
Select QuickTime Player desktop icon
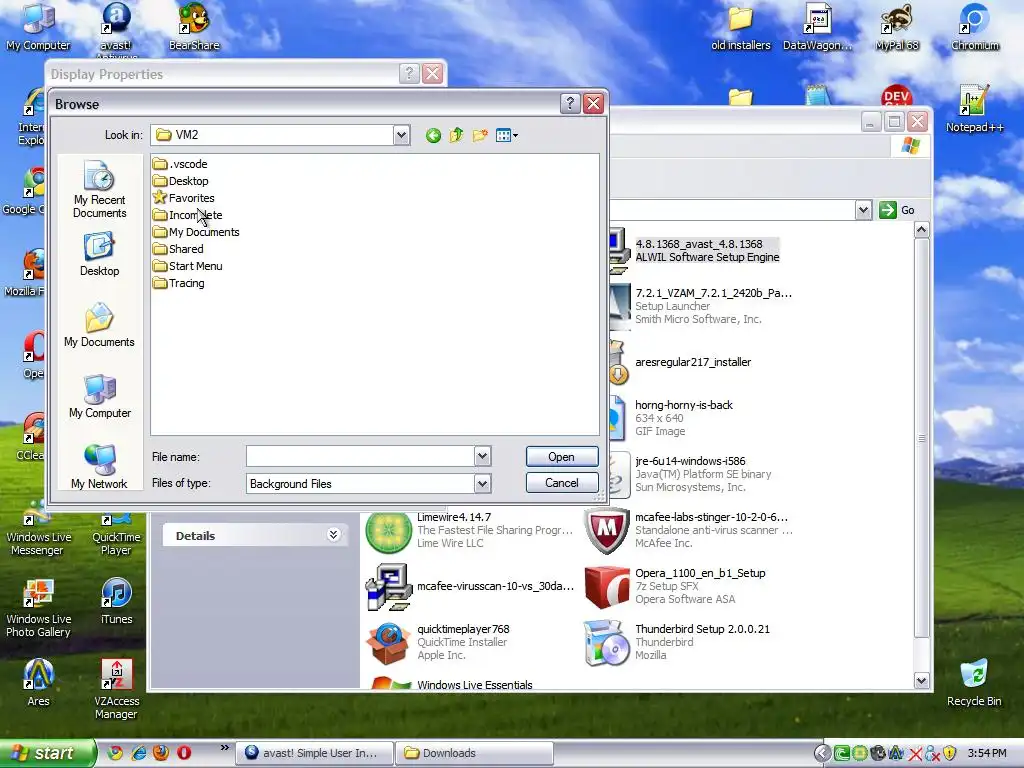116,536
